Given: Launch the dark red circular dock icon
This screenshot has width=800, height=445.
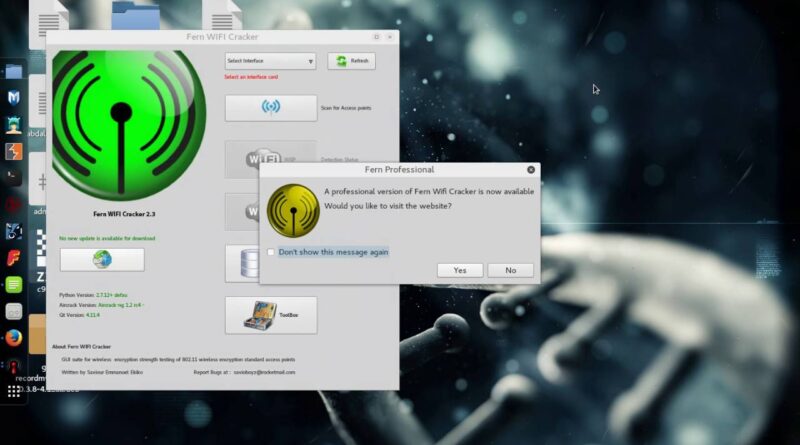Looking at the screenshot, I should (14, 205).
